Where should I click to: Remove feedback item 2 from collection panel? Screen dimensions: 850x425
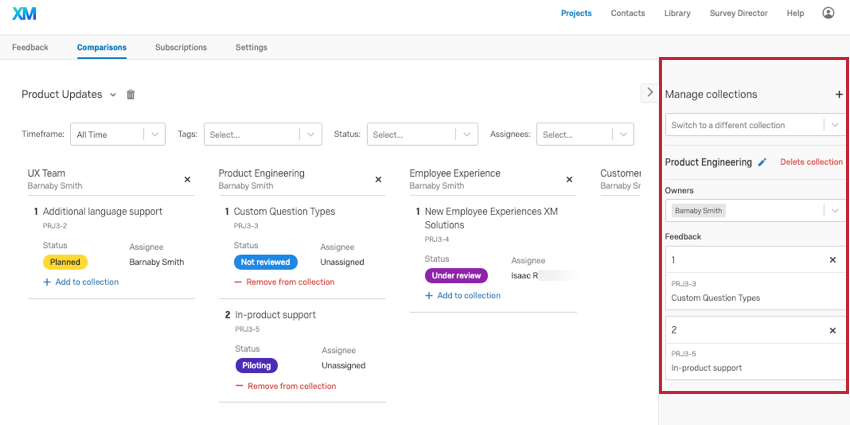click(x=832, y=330)
